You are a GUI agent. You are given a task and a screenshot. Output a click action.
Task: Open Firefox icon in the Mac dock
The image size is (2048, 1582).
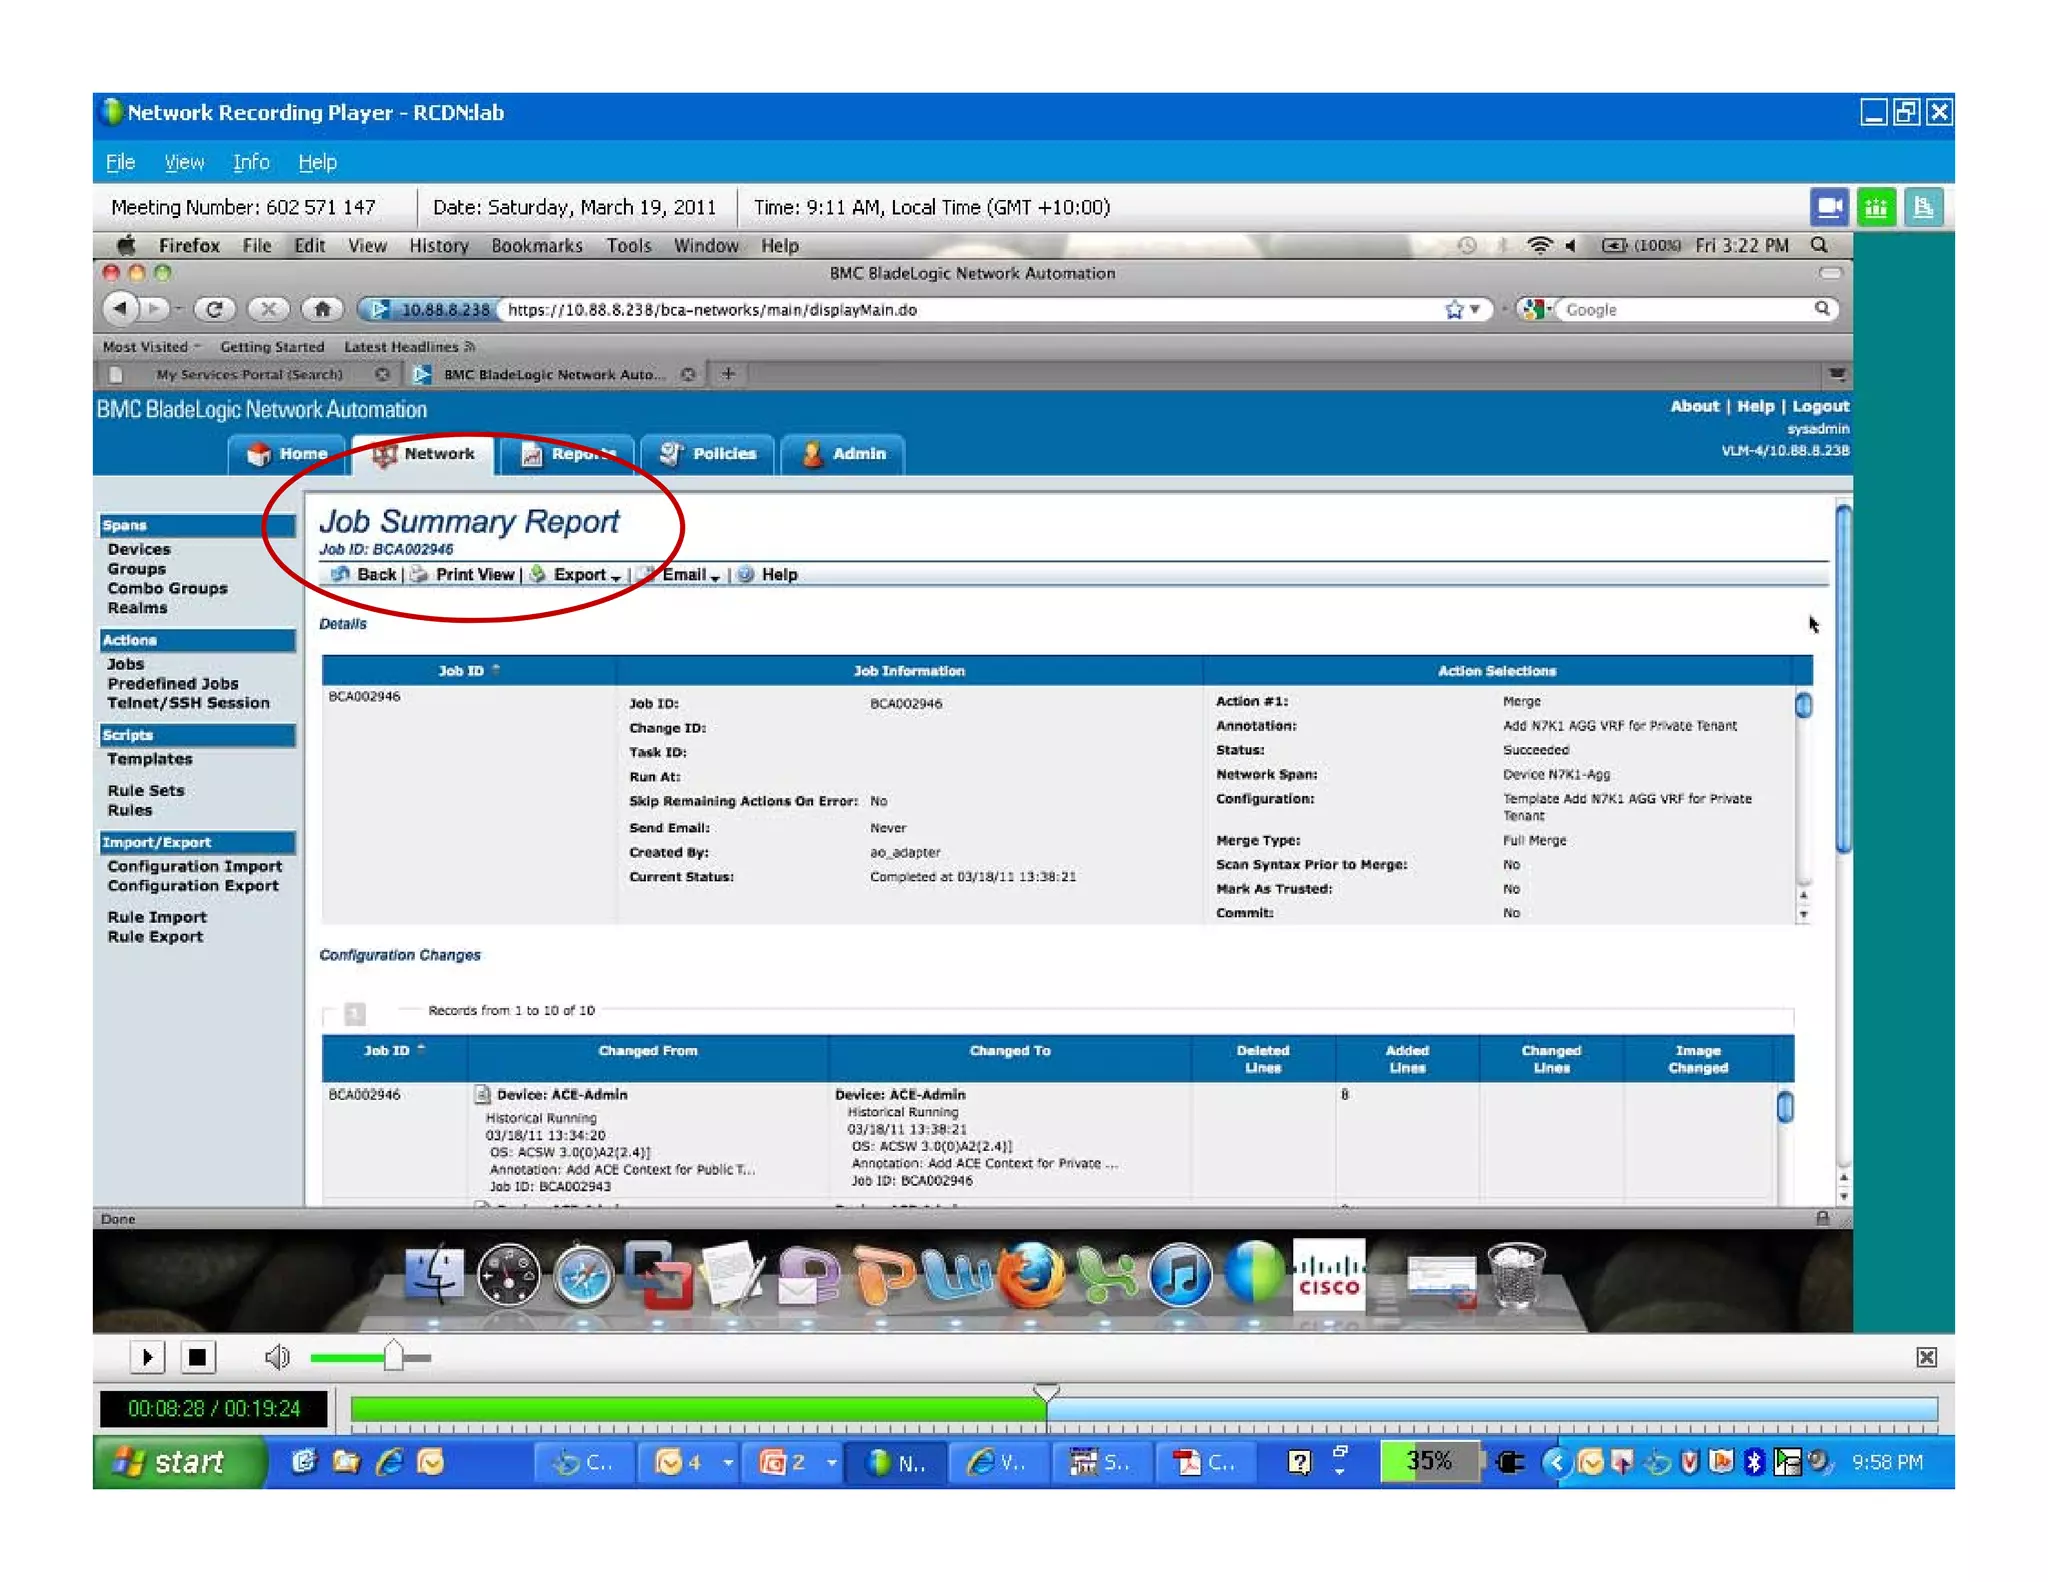[1031, 1274]
